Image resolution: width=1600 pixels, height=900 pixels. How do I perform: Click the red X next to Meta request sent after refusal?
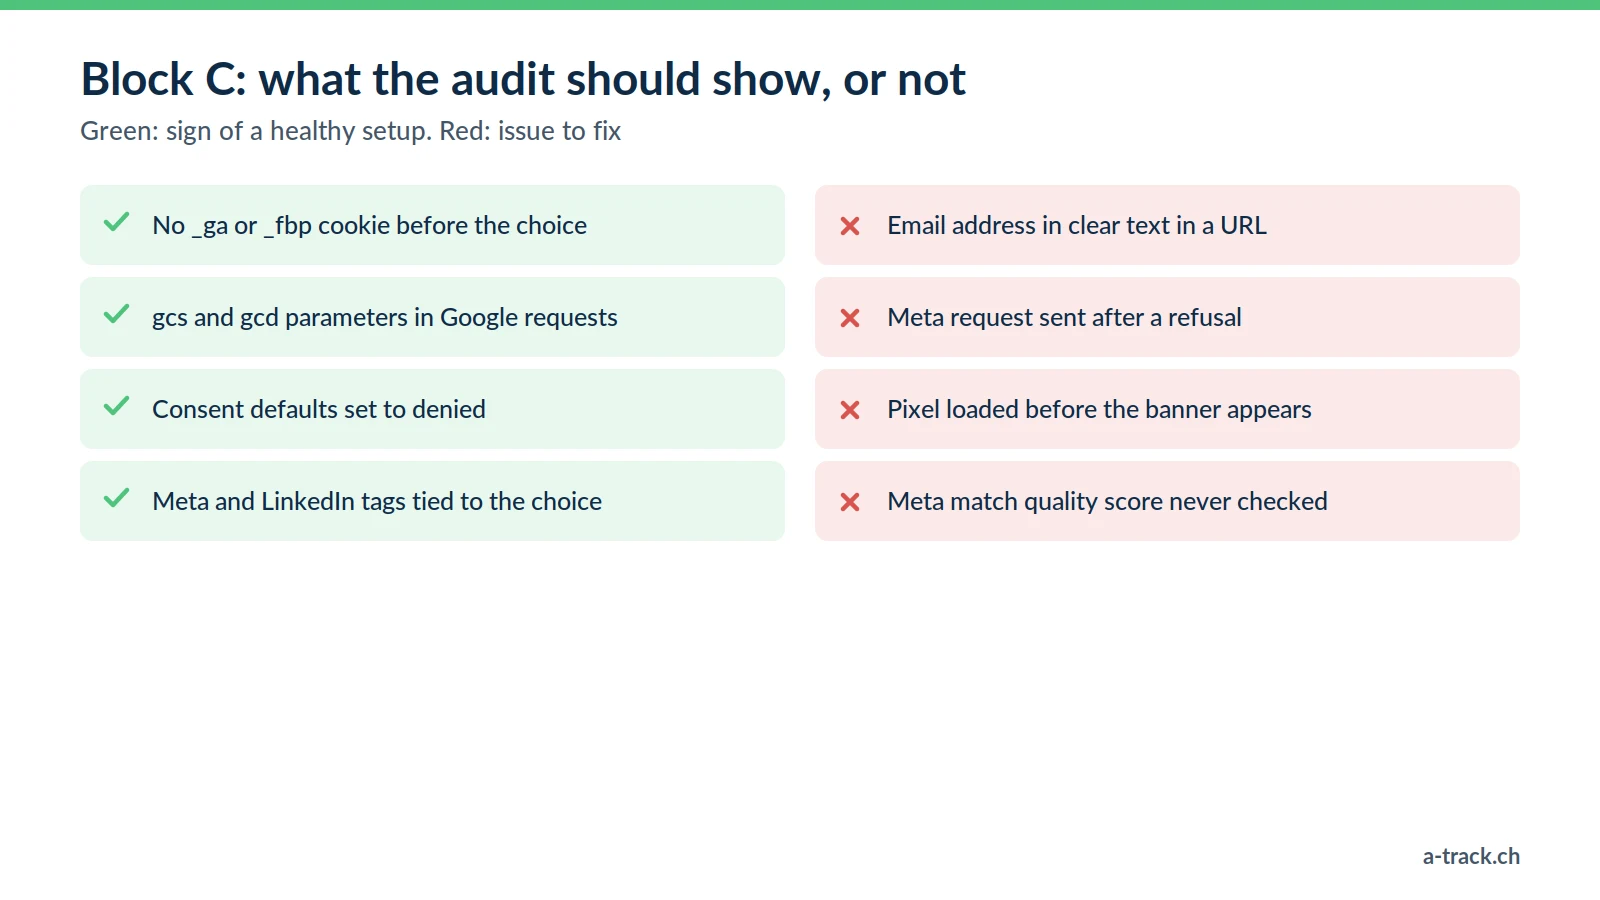pos(850,318)
